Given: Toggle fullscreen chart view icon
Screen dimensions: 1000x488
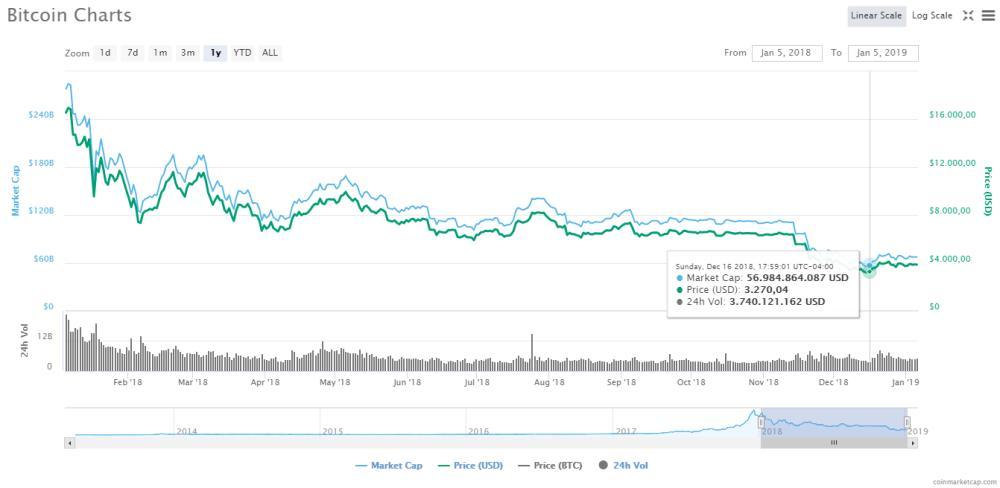Looking at the screenshot, I should [x=967, y=16].
